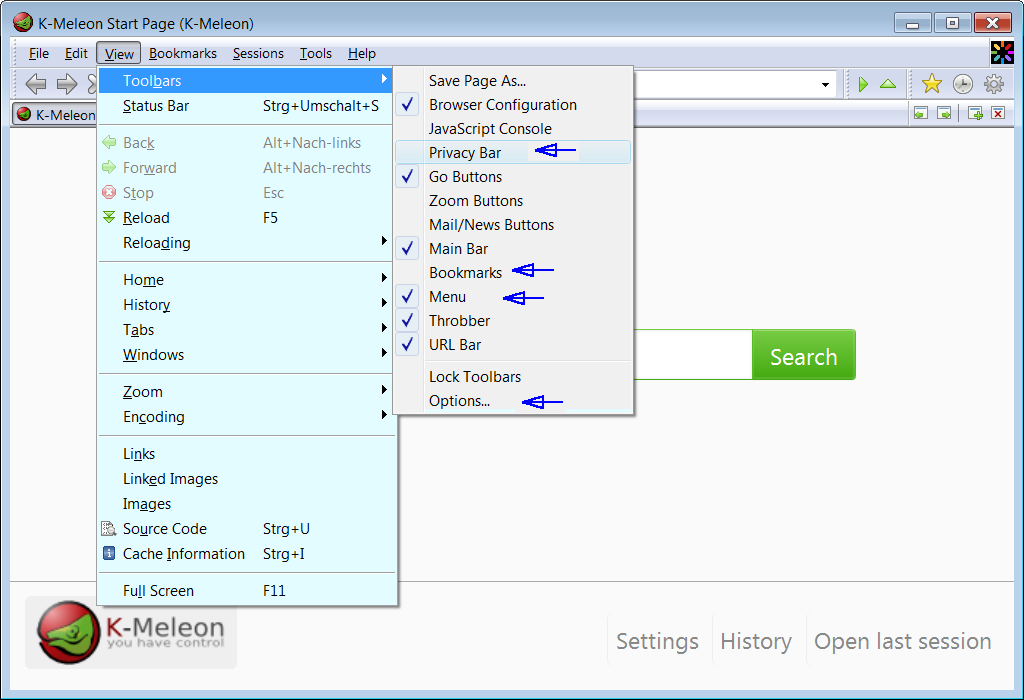Click the Open last session link
The width and height of the screenshot is (1024, 700).
click(x=902, y=642)
